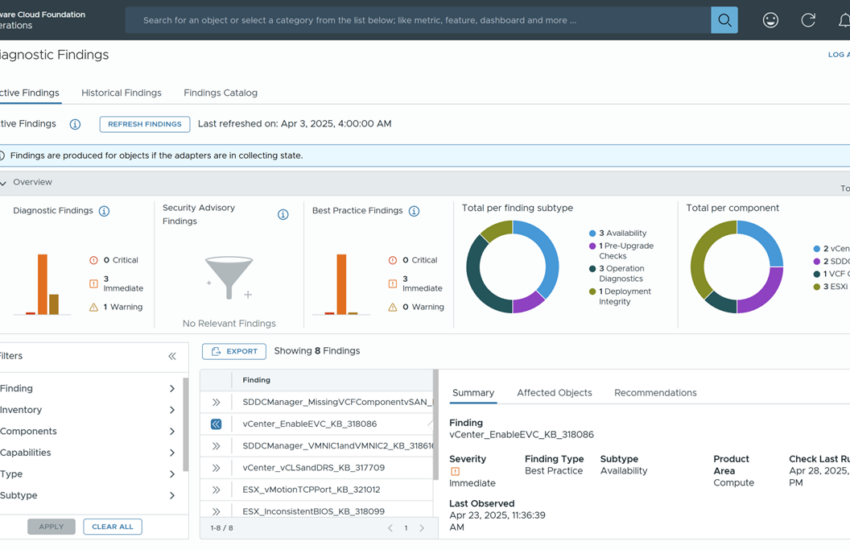
Task: Click the Refresh Findings button
Action: coord(145,124)
